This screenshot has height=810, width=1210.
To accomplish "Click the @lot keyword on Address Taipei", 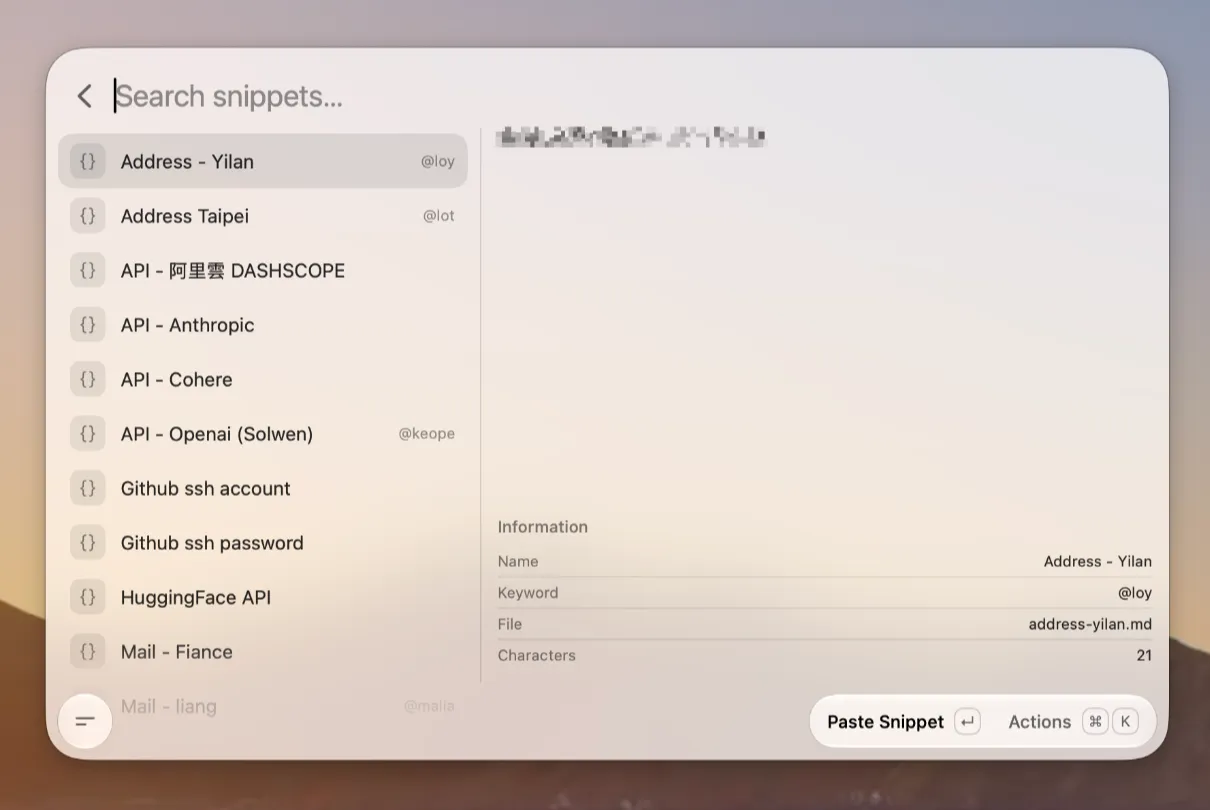I will [439, 216].
